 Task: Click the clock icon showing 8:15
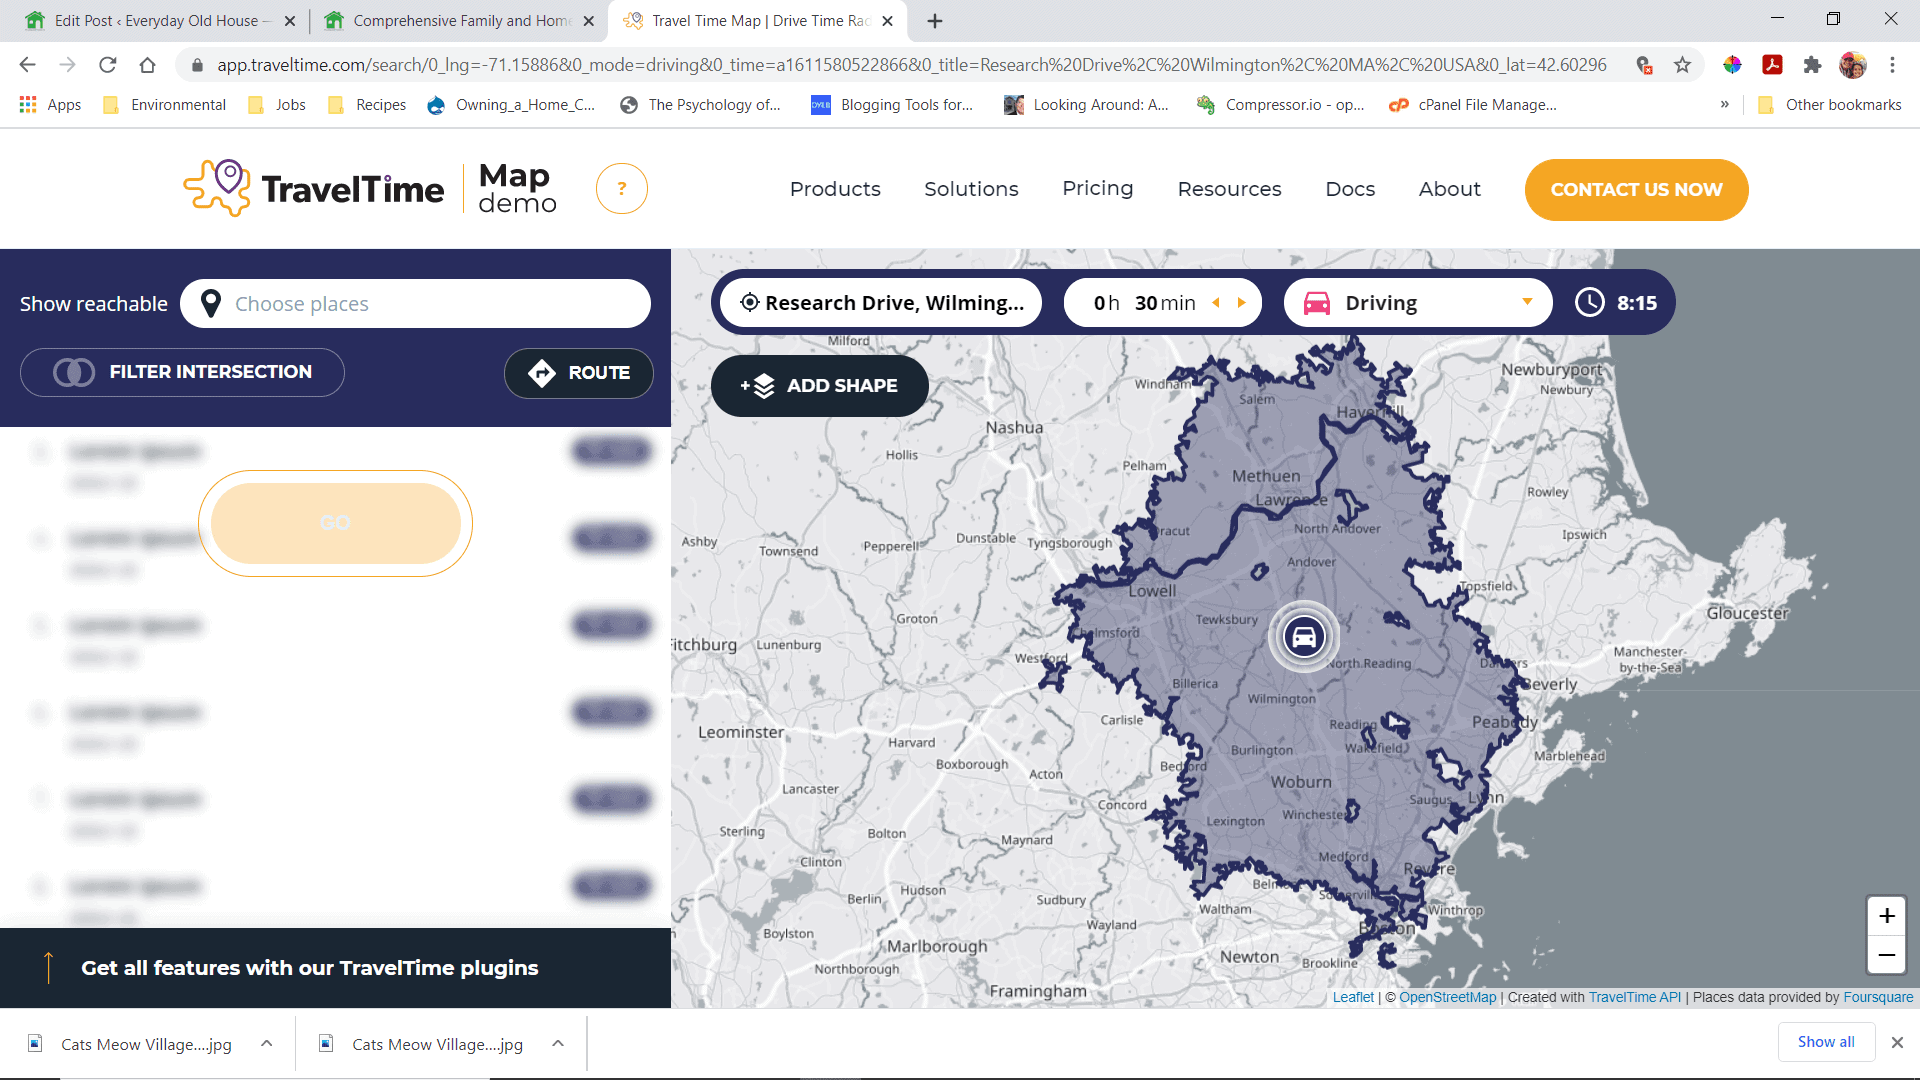point(1590,302)
